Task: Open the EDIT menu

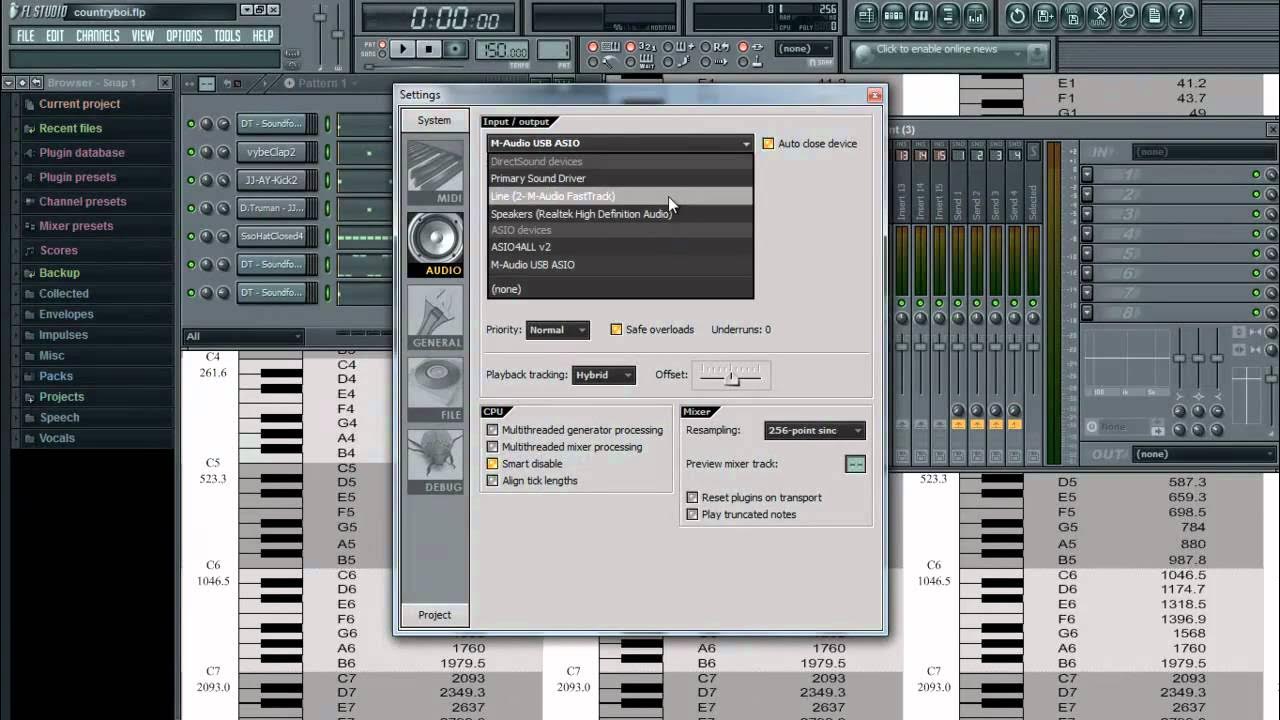Action: 55,36
